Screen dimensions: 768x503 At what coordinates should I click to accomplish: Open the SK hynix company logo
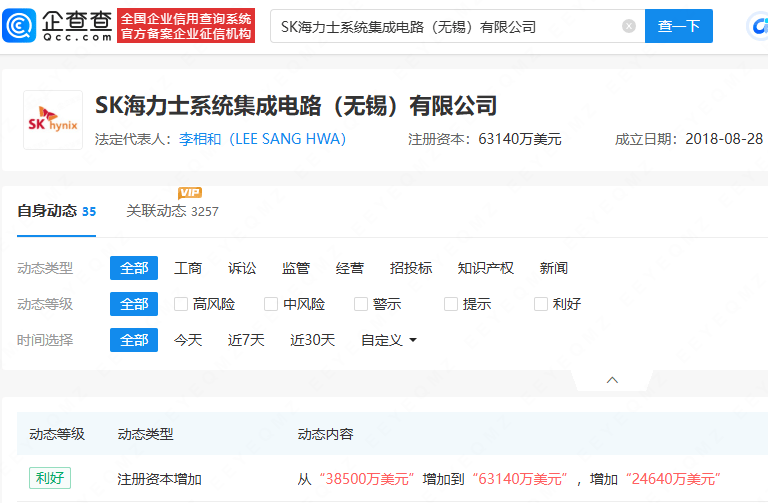[x=53, y=120]
